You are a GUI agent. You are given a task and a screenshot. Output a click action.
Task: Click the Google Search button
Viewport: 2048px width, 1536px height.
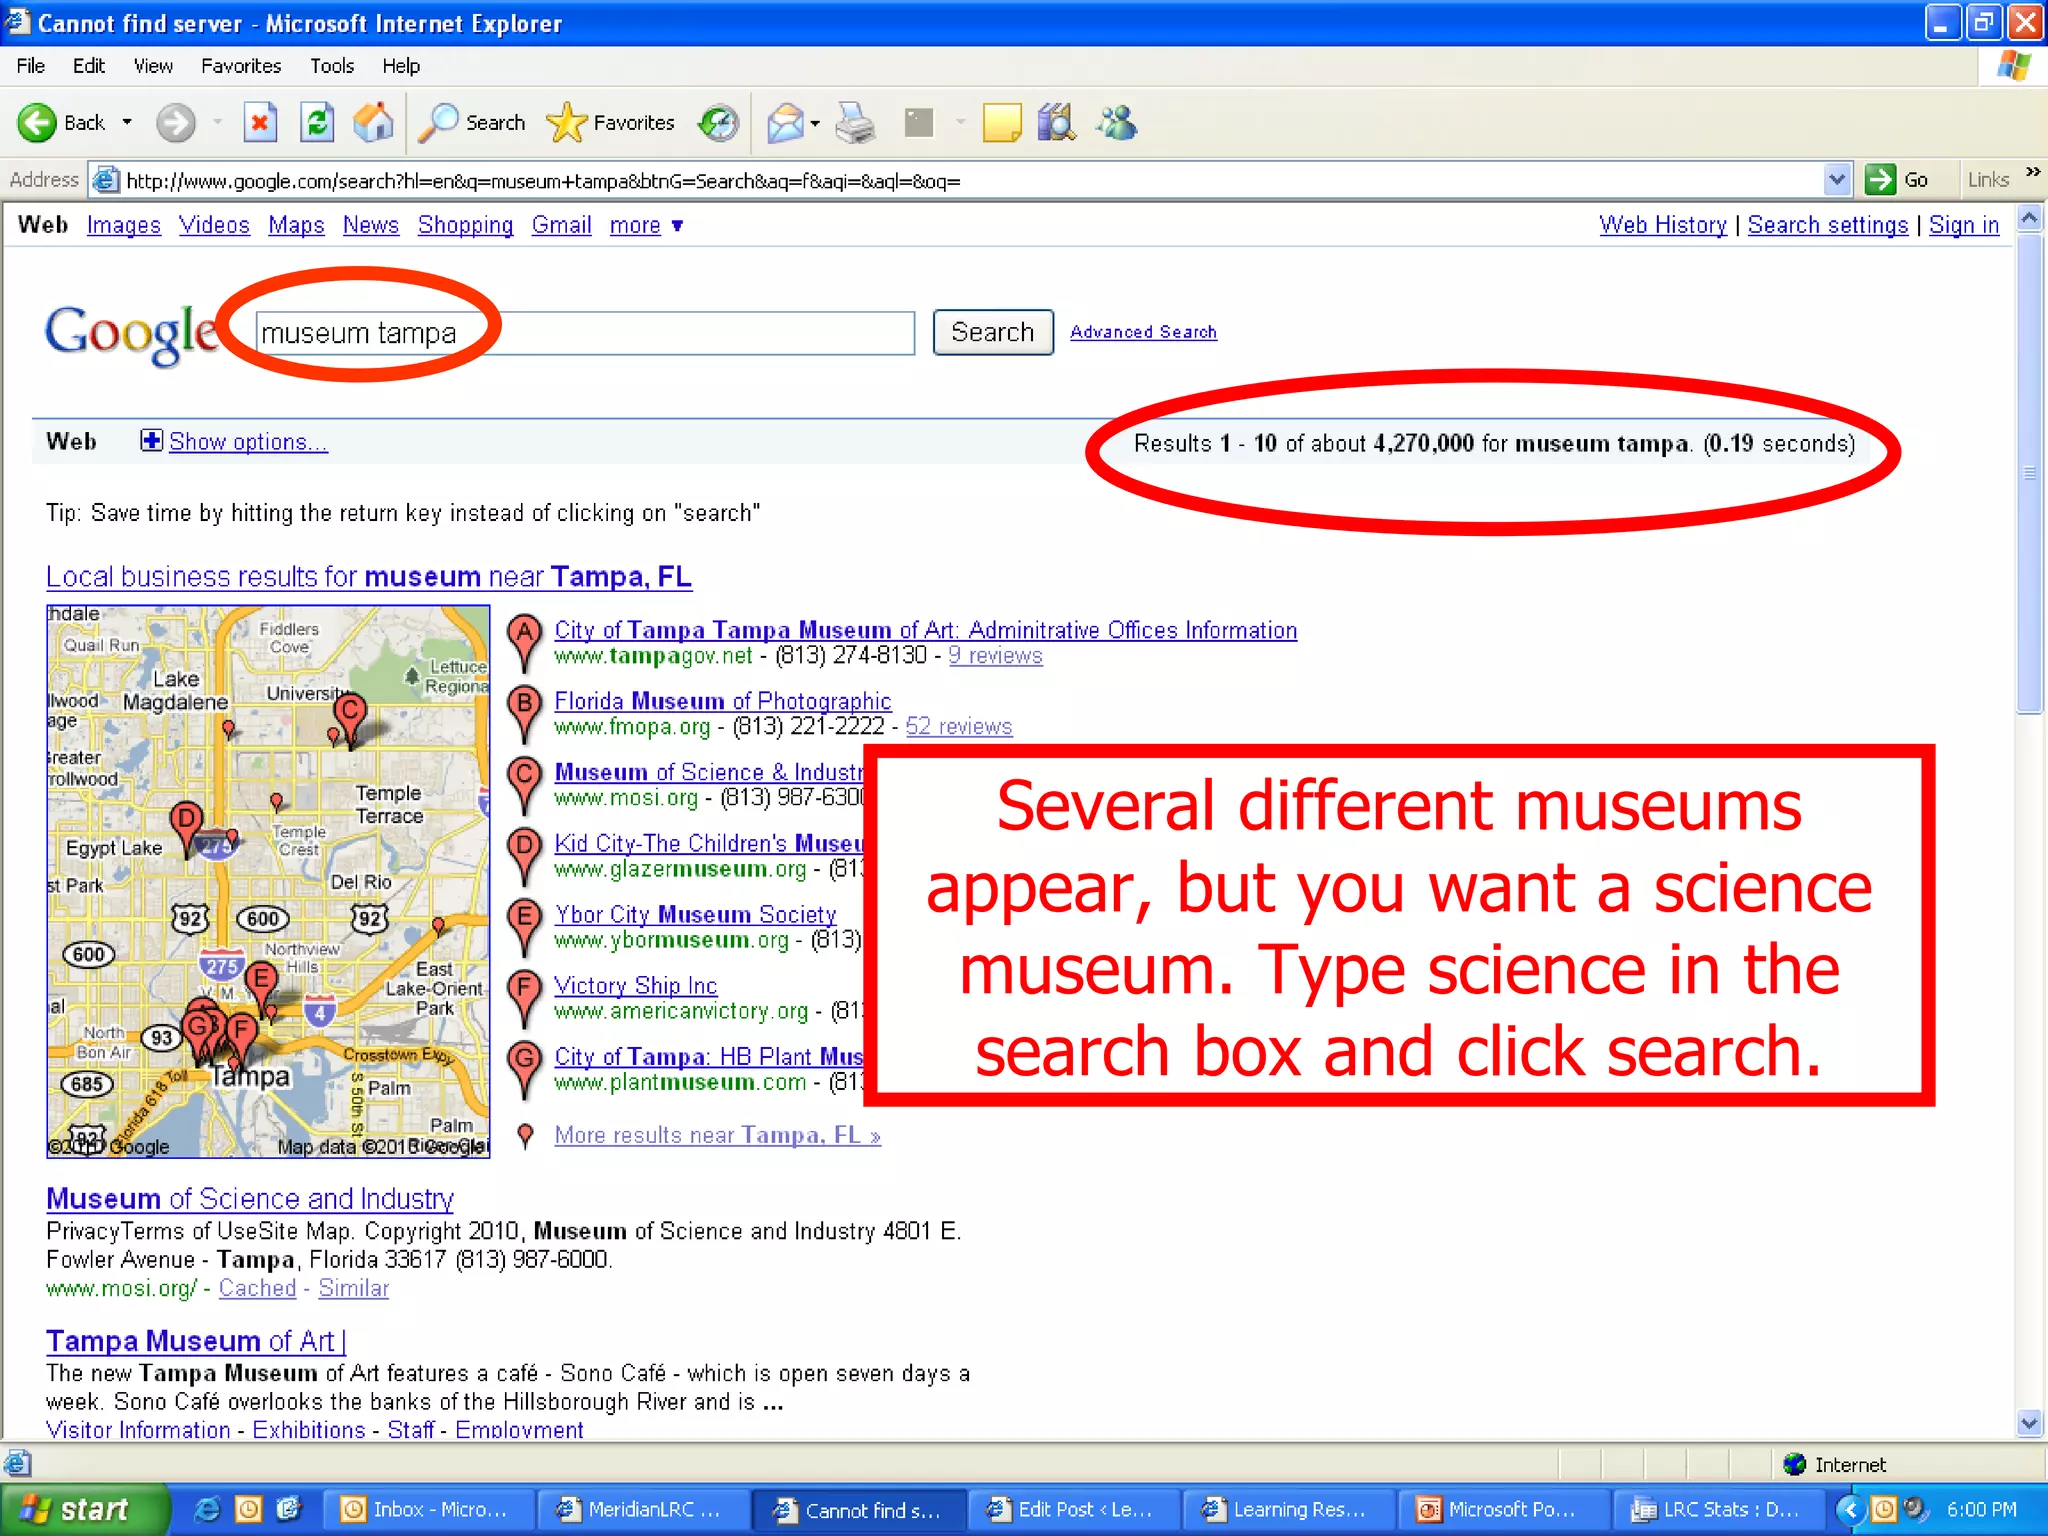(992, 332)
